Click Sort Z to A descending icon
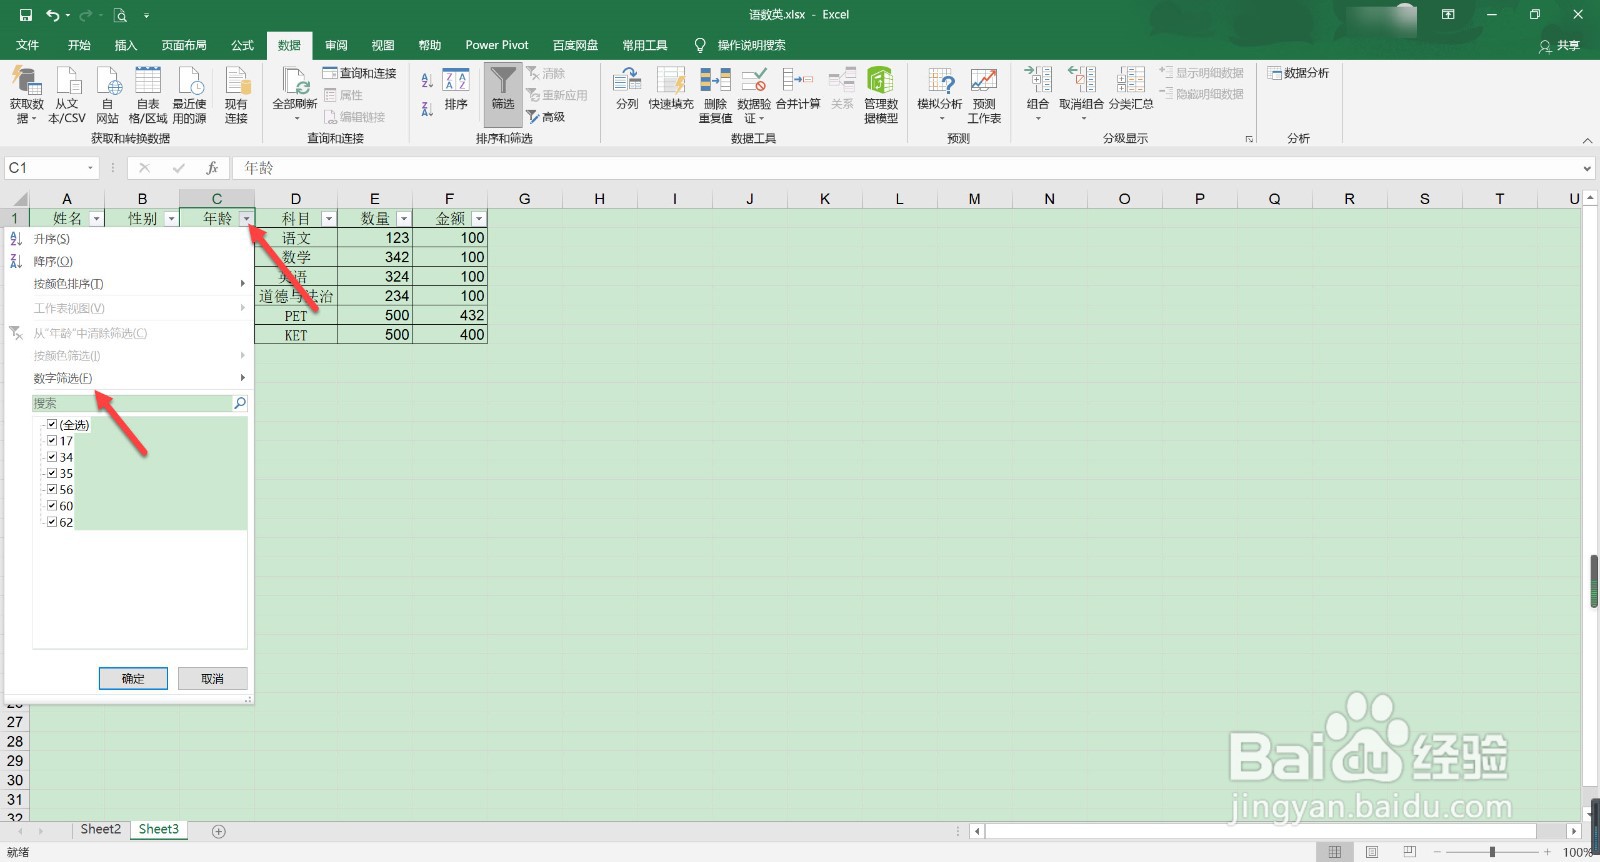 point(427,108)
